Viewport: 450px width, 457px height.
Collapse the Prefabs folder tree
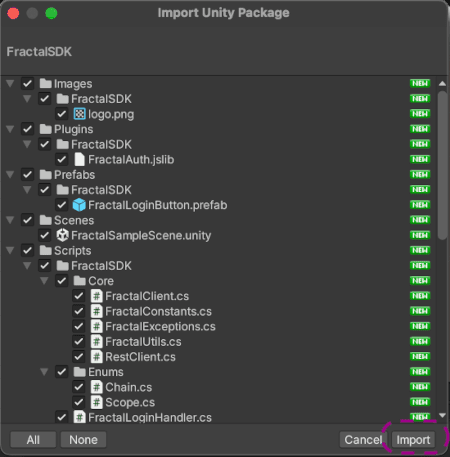10,174
